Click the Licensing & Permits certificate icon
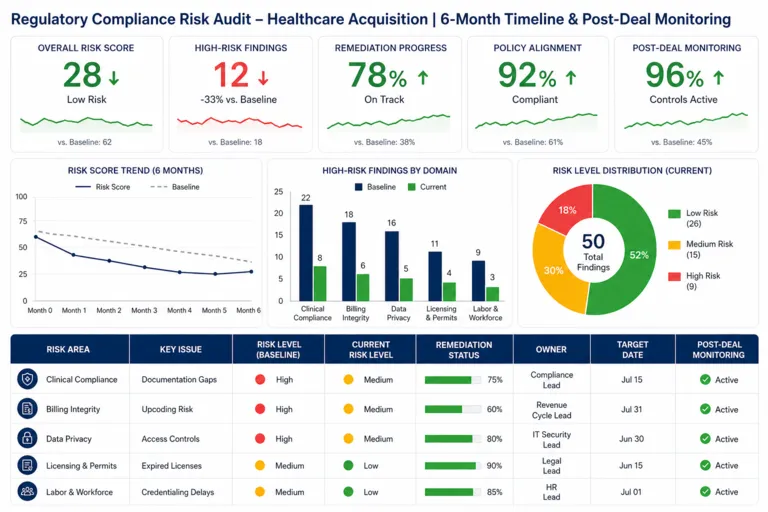Viewport: 768px width, 512px height. pyautogui.click(x=27, y=465)
